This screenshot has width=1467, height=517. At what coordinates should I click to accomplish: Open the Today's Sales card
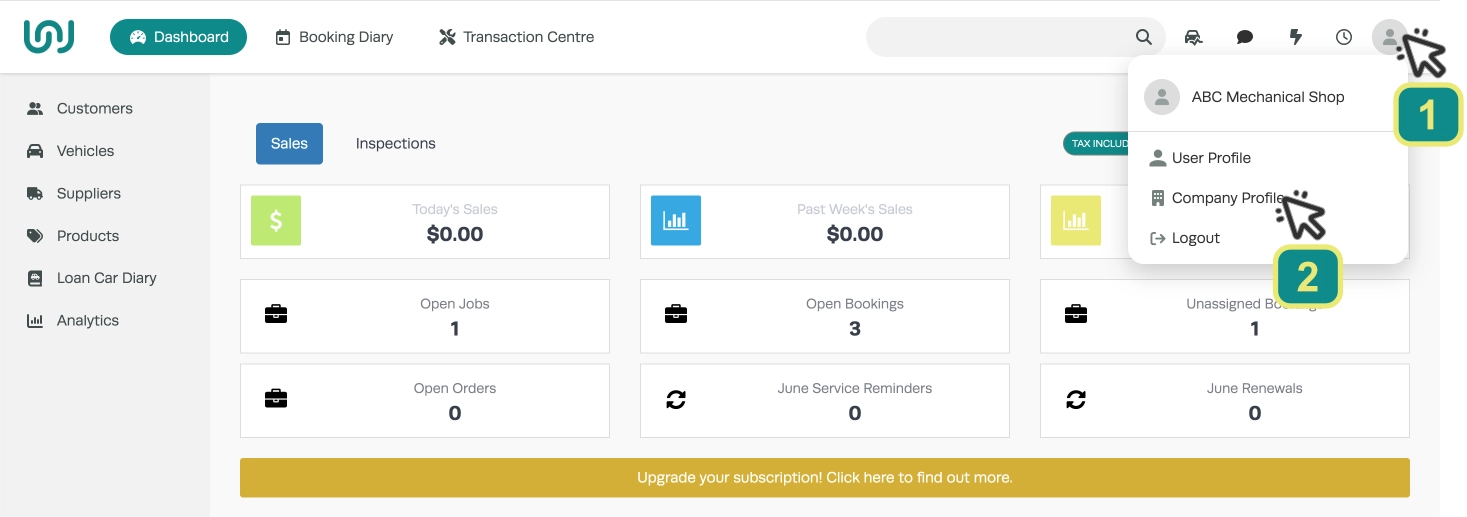coord(425,222)
